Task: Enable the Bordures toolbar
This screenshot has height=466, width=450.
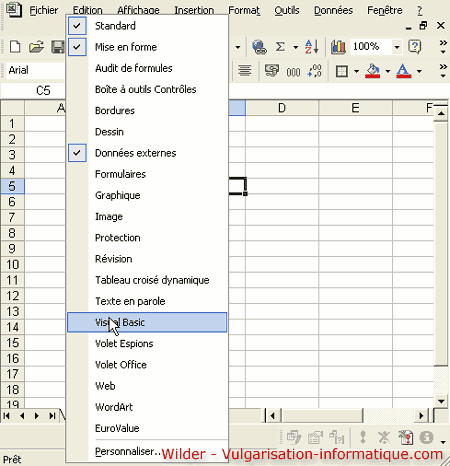Action: click(x=147, y=111)
